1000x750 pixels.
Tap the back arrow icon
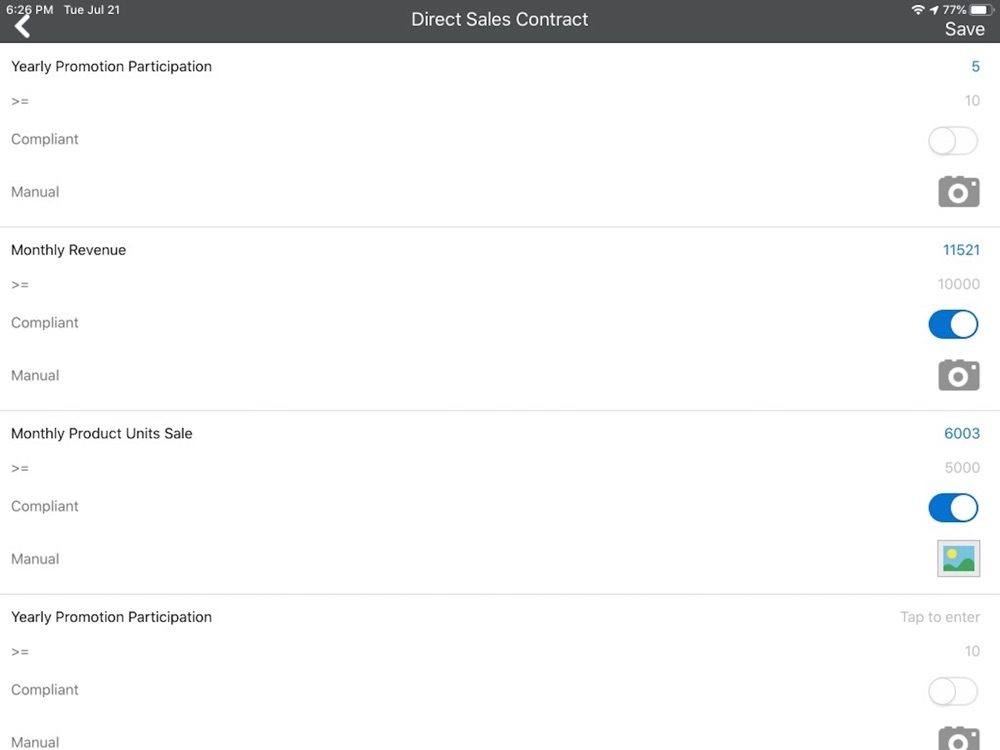pos(22,27)
